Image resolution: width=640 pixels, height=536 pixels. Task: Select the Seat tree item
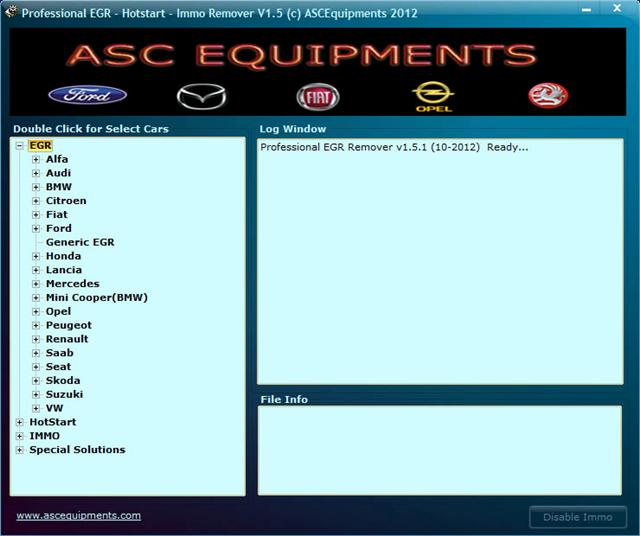click(58, 367)
